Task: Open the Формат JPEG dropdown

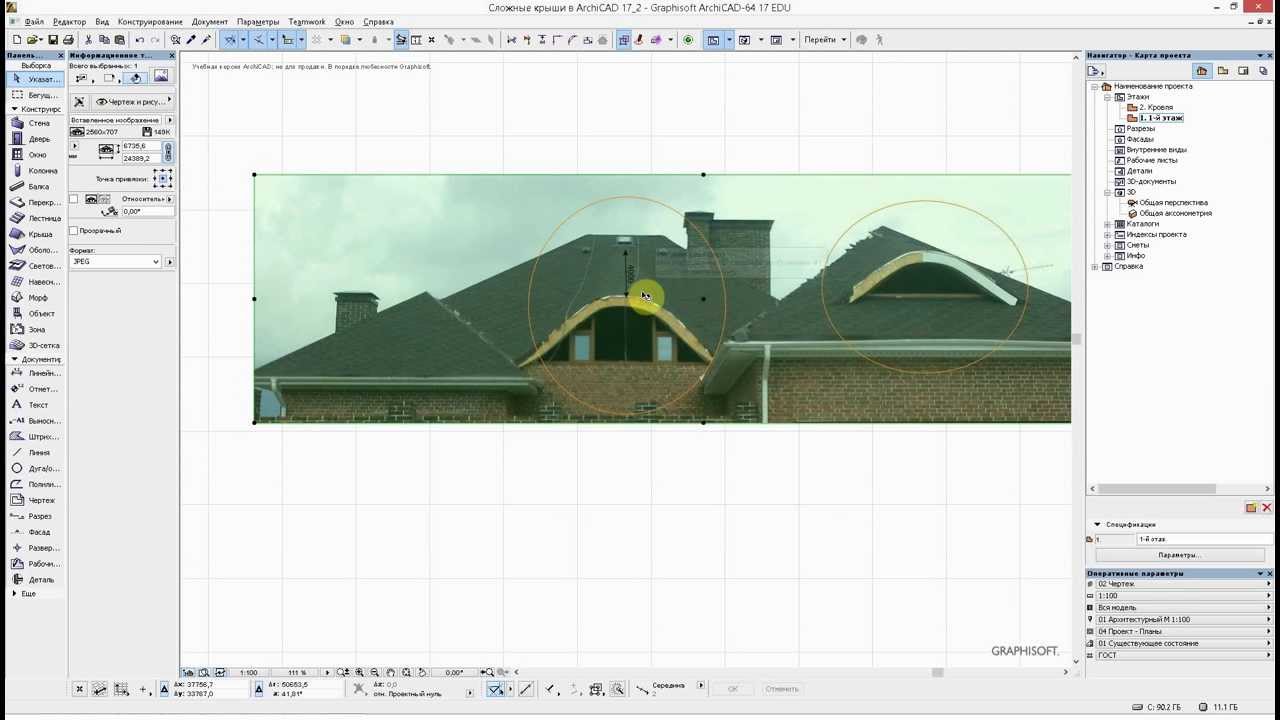Action: click(115, 262)
